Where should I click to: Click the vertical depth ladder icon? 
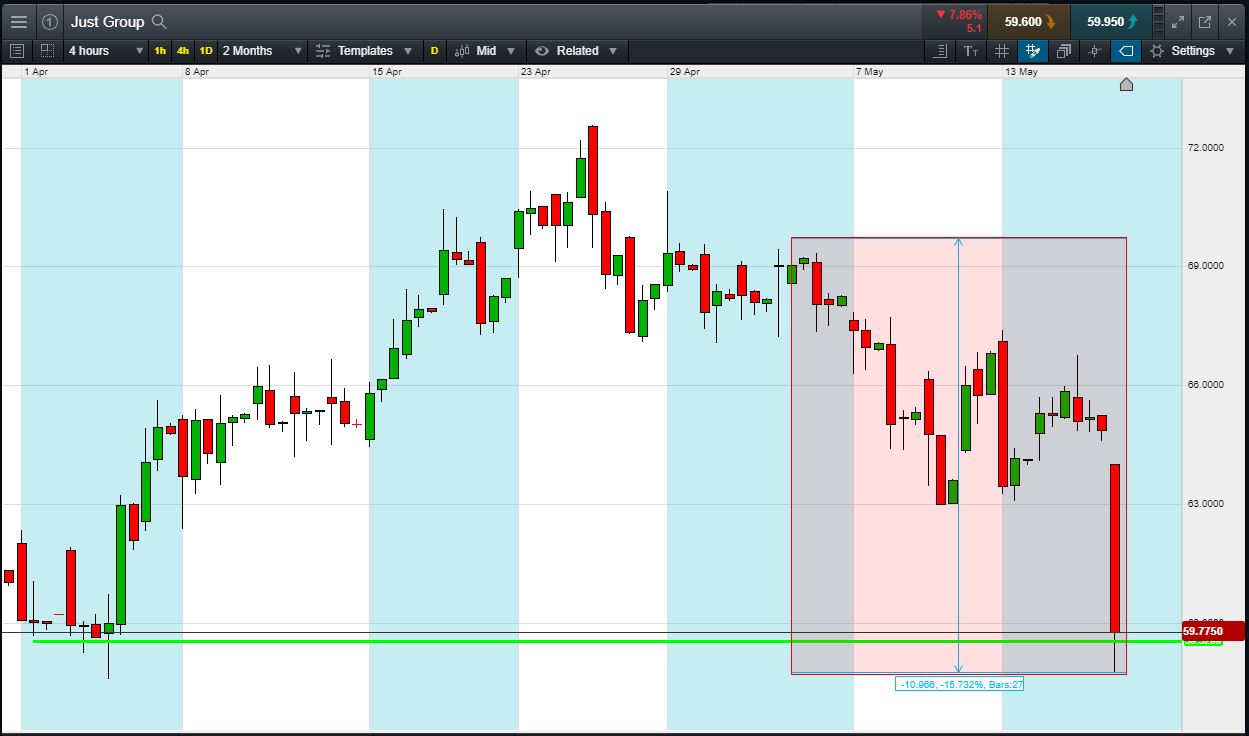tap(1159, 21)
